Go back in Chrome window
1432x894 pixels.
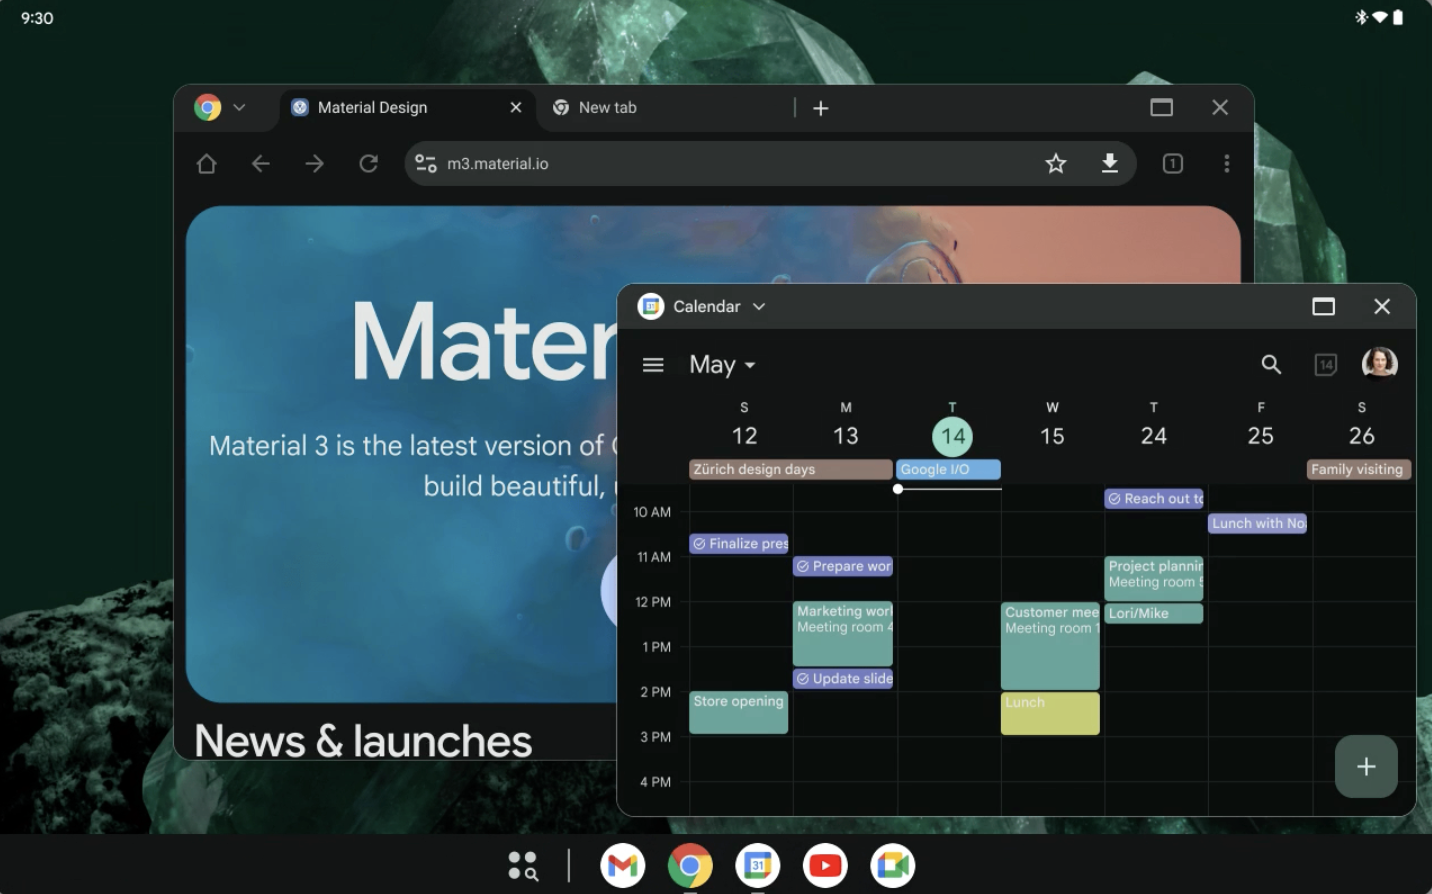[260, 163]
